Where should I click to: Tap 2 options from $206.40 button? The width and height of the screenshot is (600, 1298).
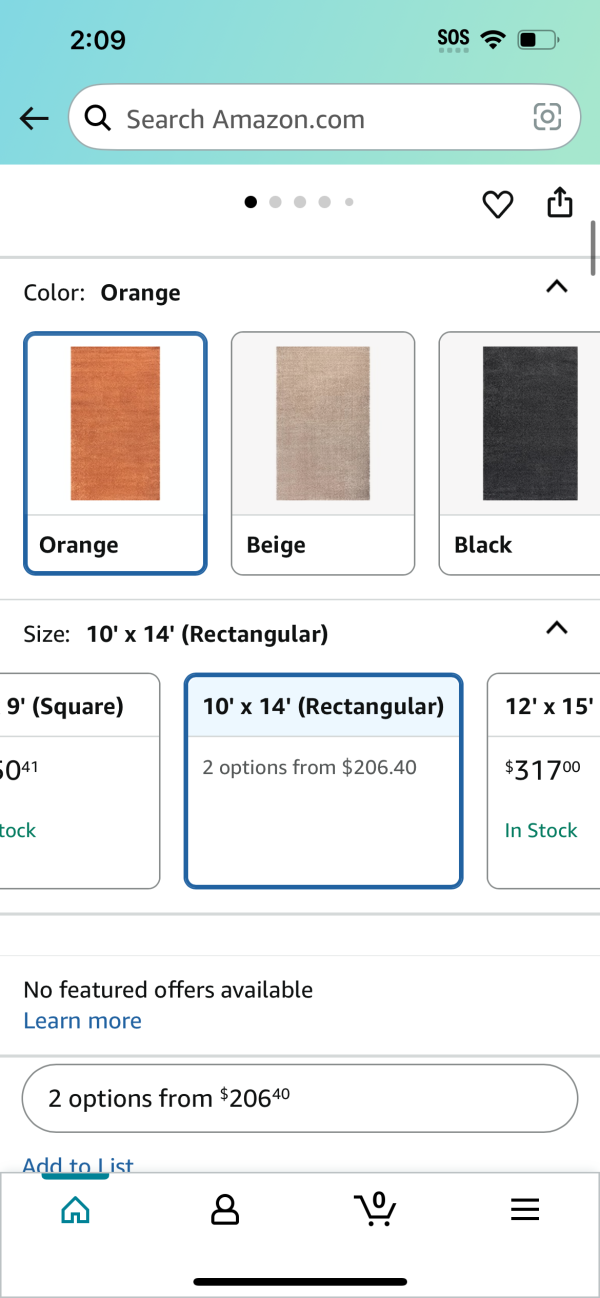[x=300, y=1098]
